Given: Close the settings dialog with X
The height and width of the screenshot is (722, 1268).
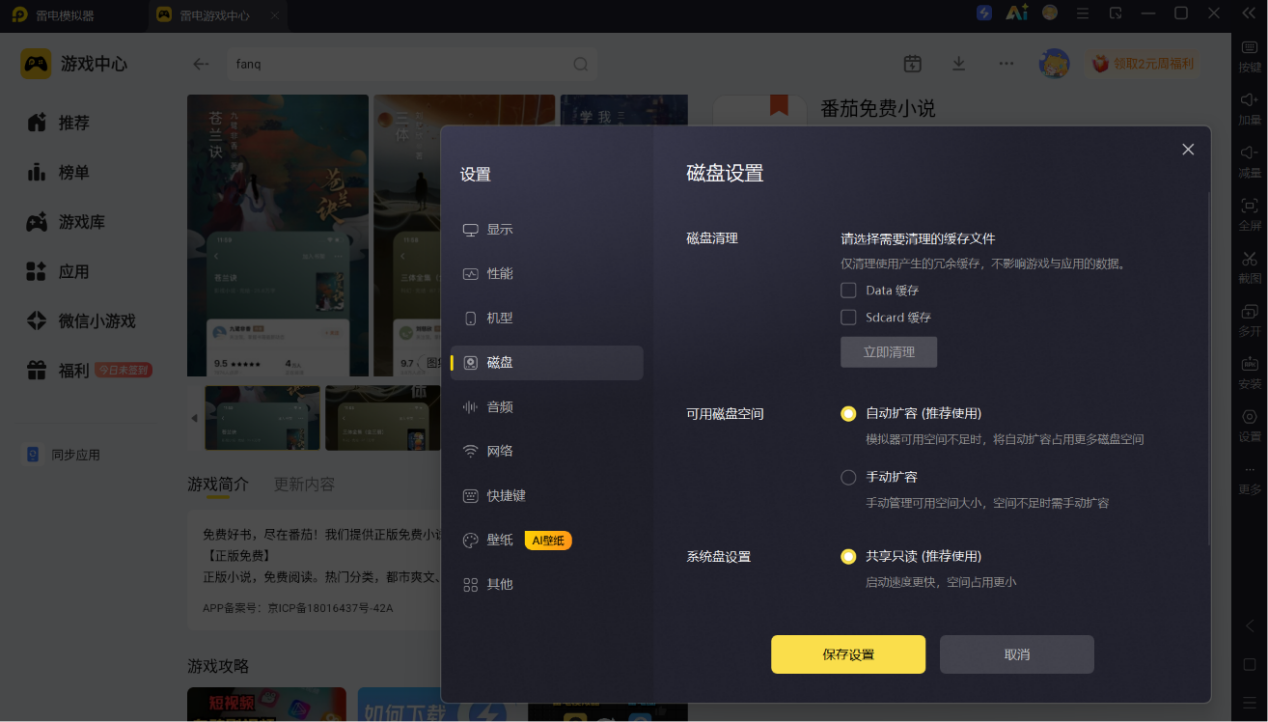Looking at the screenshot, I should tap(1188, 149).
